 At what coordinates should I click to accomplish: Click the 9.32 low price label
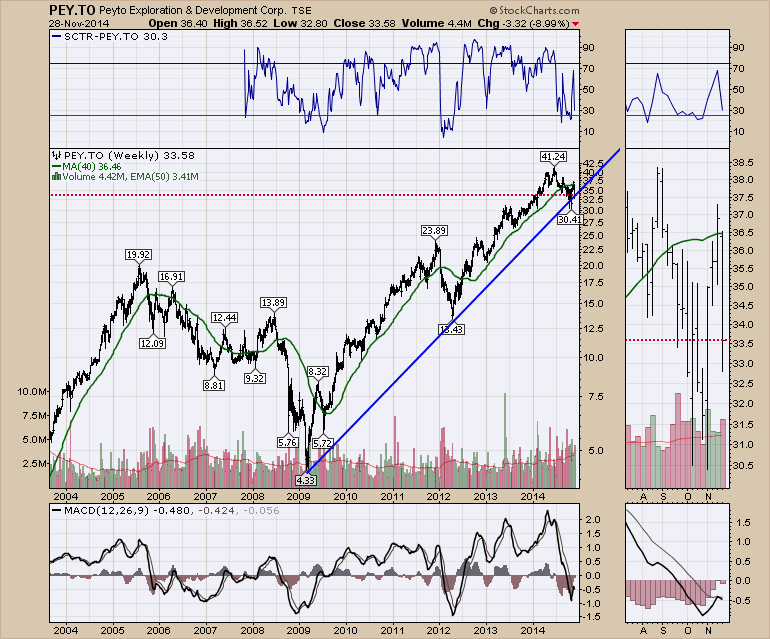(x=254, y=378)
